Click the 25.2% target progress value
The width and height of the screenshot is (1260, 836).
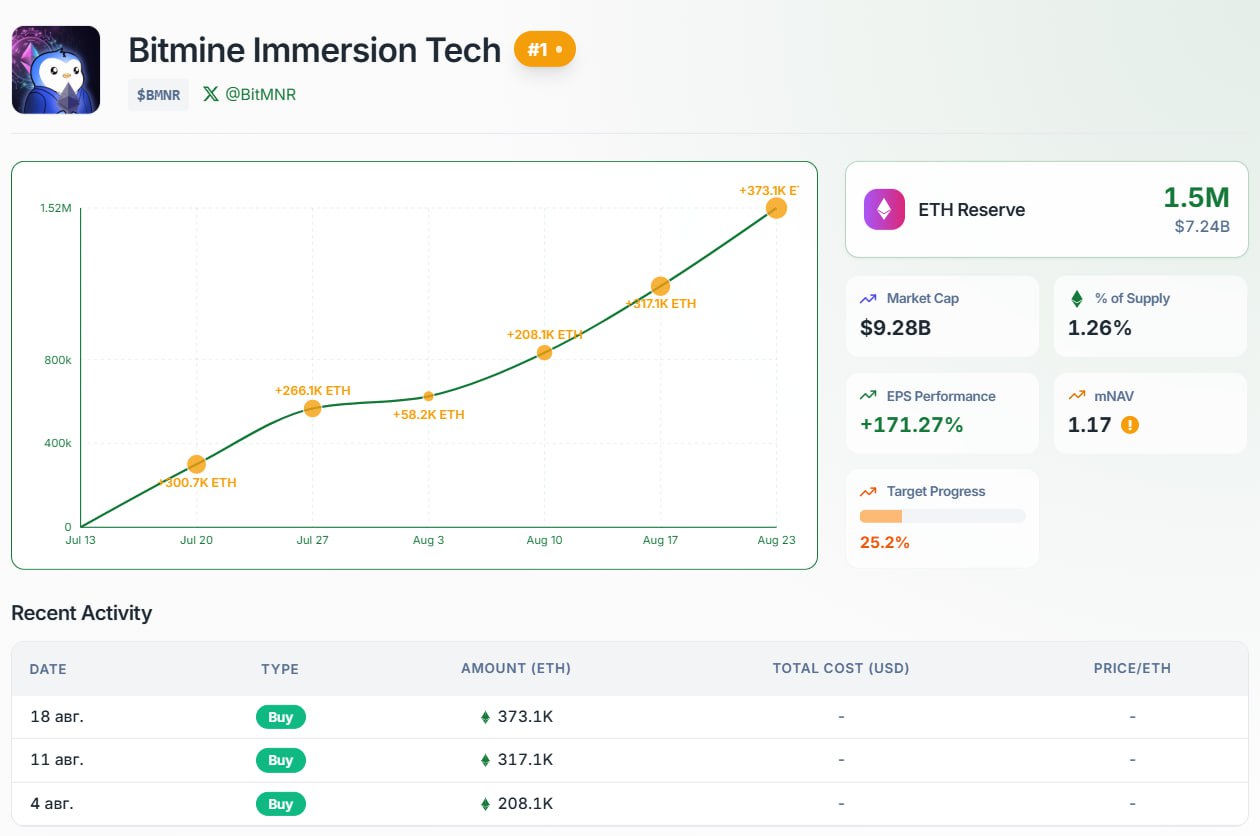pos(885,543)
